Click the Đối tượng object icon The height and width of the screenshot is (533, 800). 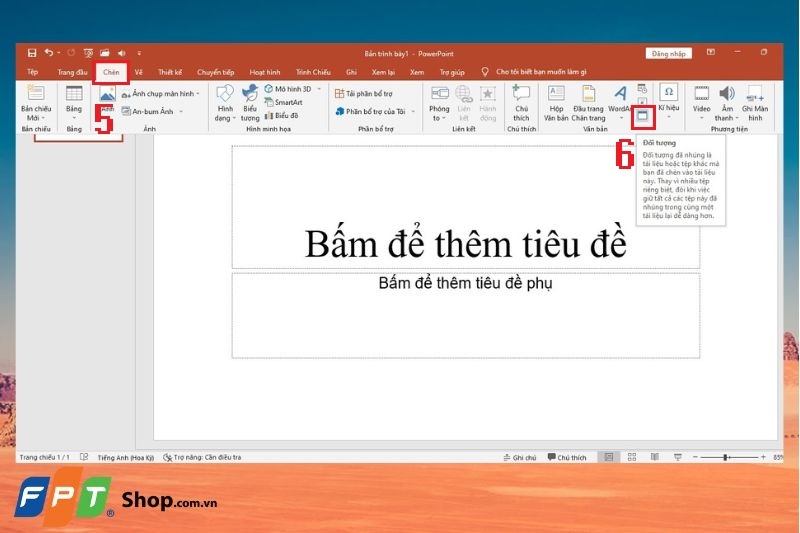click(x=643, y=117)
